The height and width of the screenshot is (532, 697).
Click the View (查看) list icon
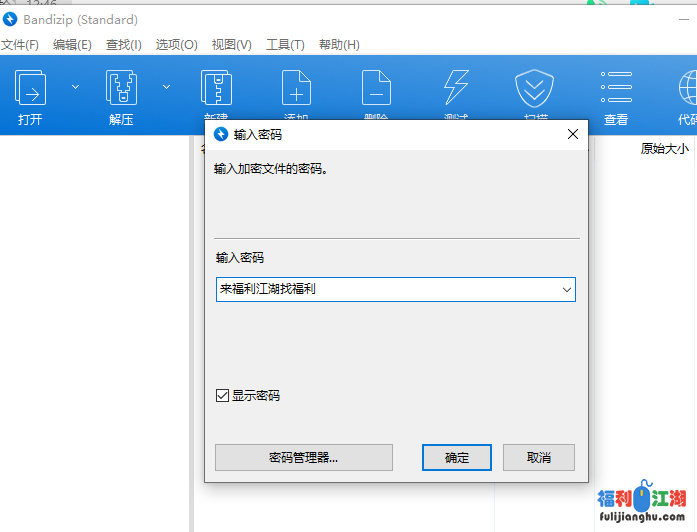point(616,90)
